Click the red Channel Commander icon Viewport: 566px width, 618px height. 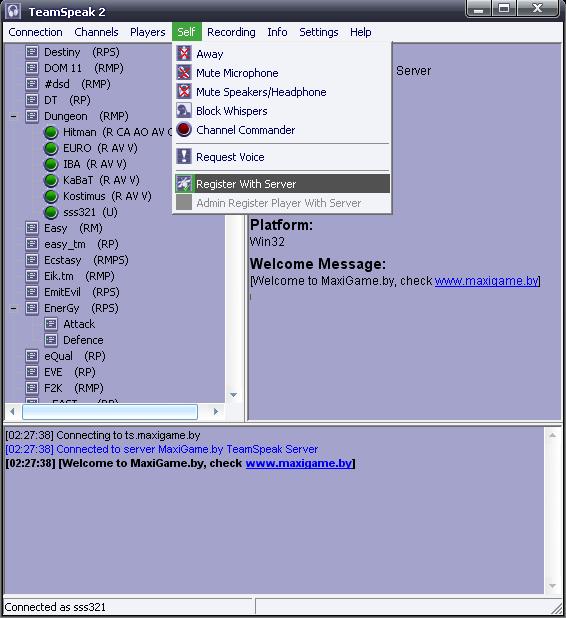coord(184,130)
